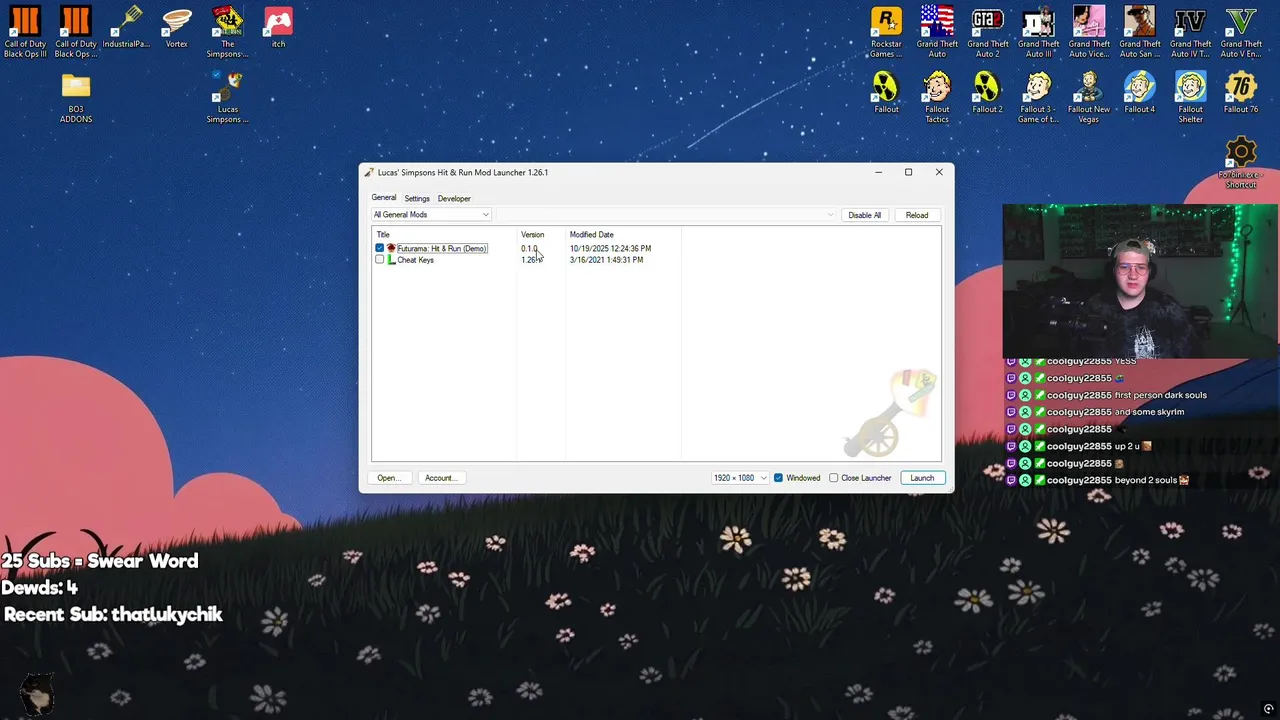Image resolution: width=1280 pixels, height=720 pixels.
Task: Switch to the Developer tab
Action: 454,198
